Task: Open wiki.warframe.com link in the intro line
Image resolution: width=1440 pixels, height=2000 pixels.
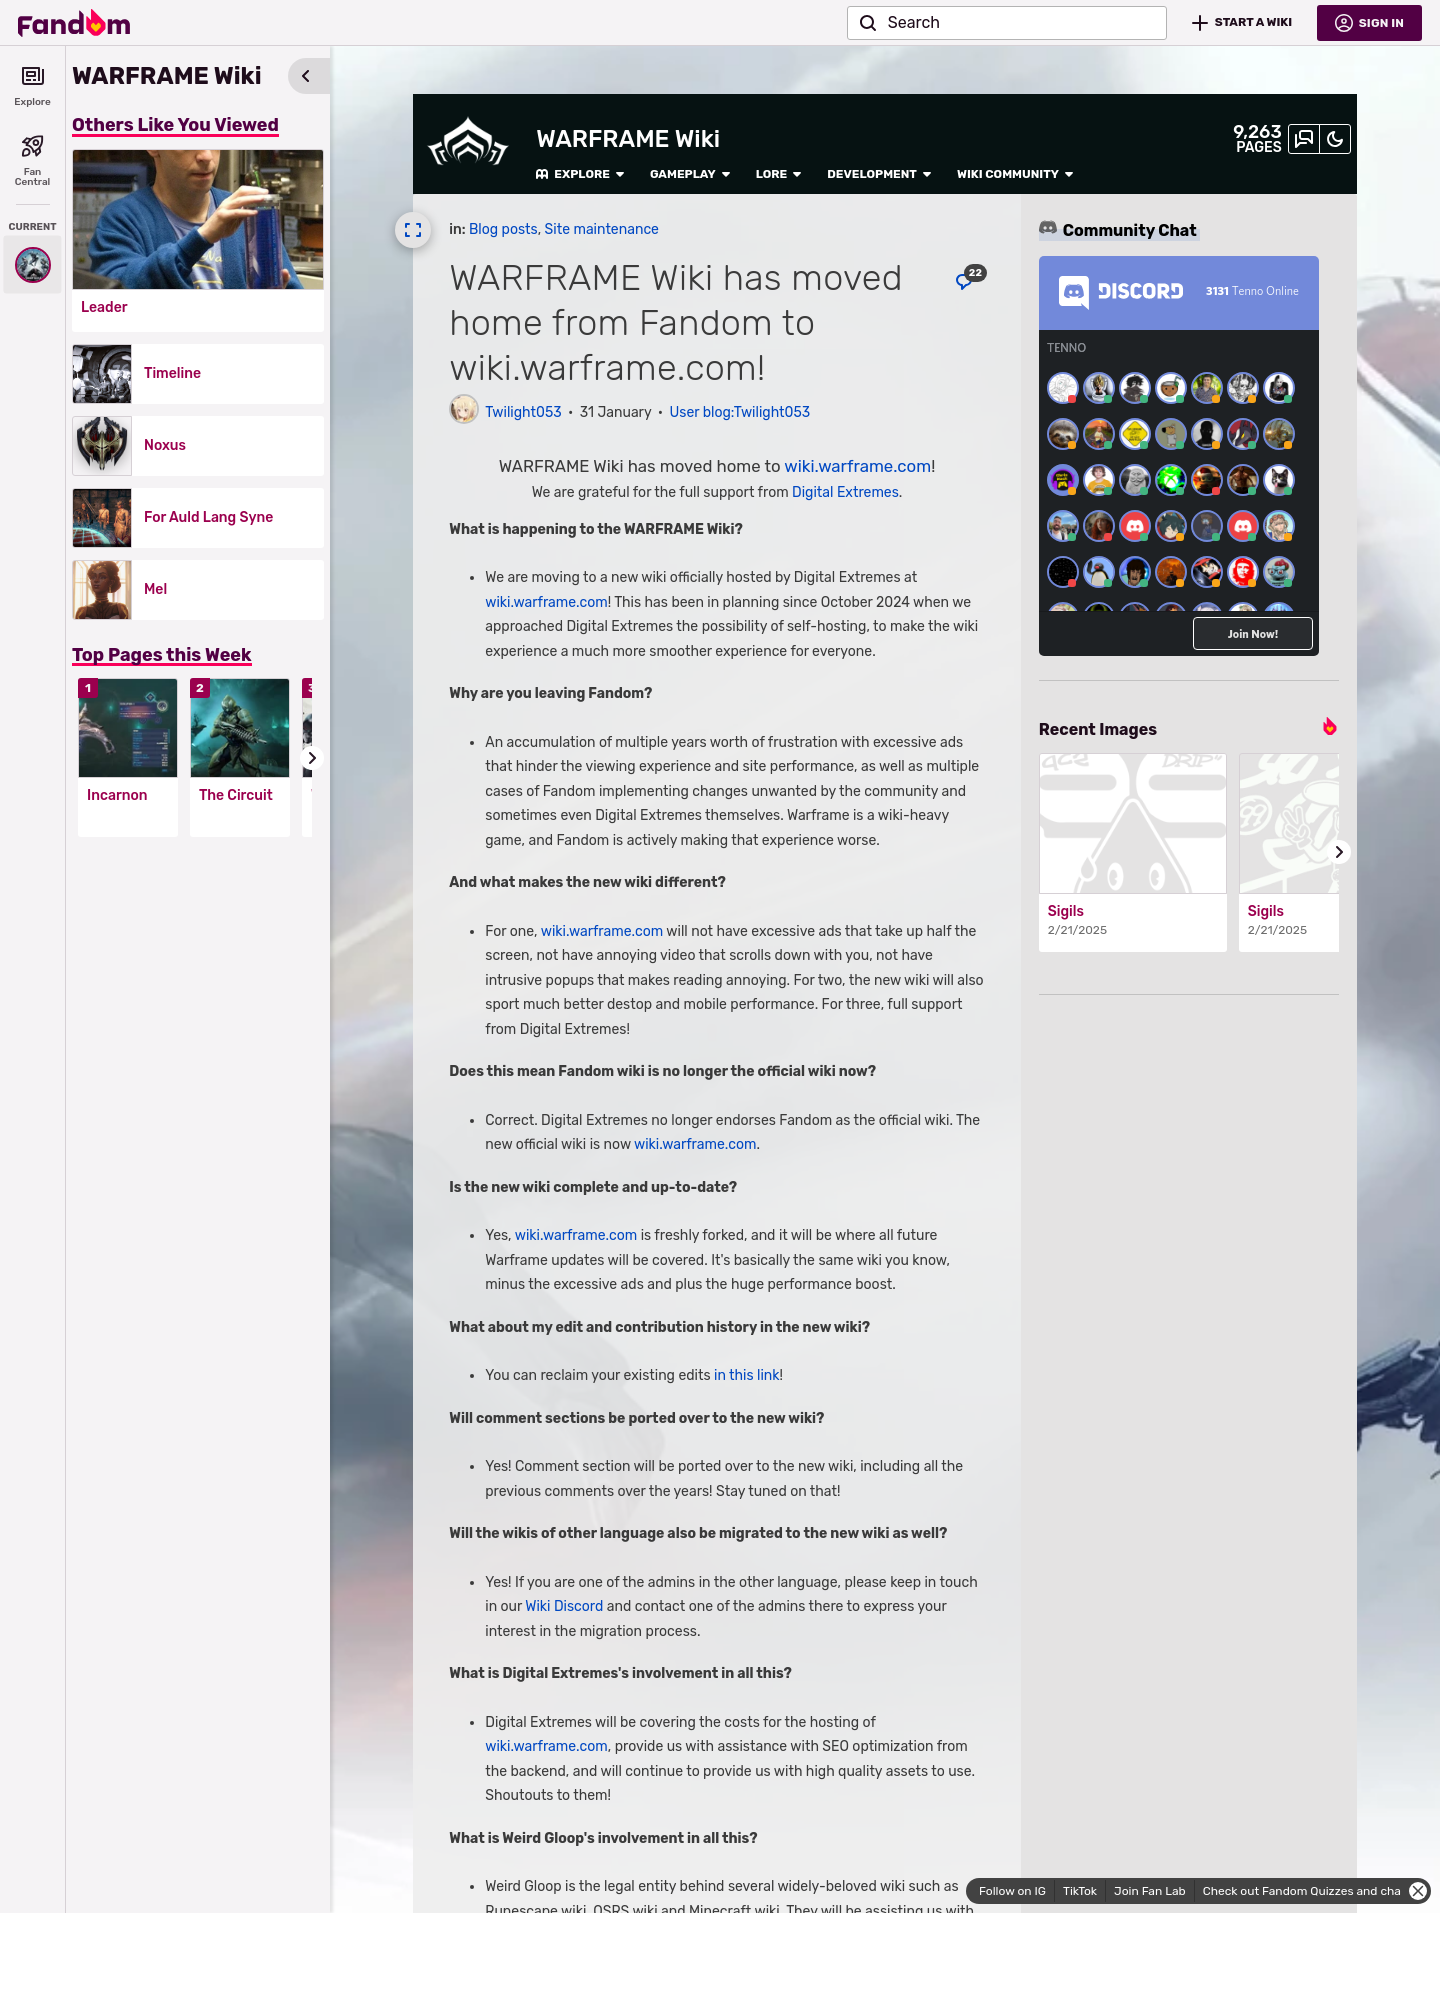Action: [x=858, y=466]
